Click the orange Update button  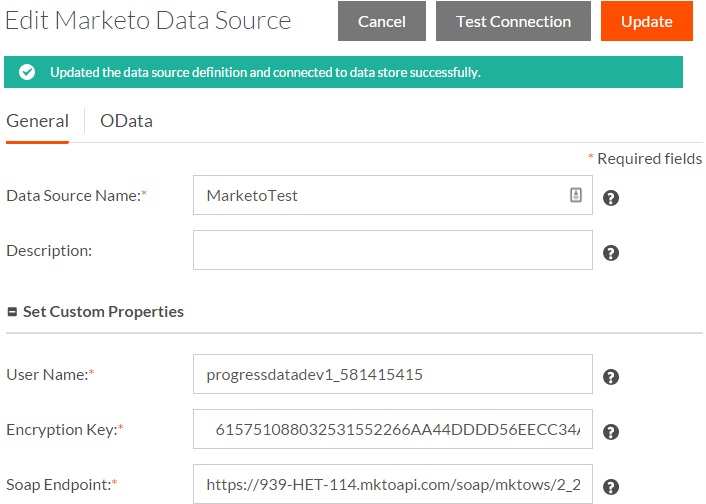pyautogui.click(x=647, y=21)
